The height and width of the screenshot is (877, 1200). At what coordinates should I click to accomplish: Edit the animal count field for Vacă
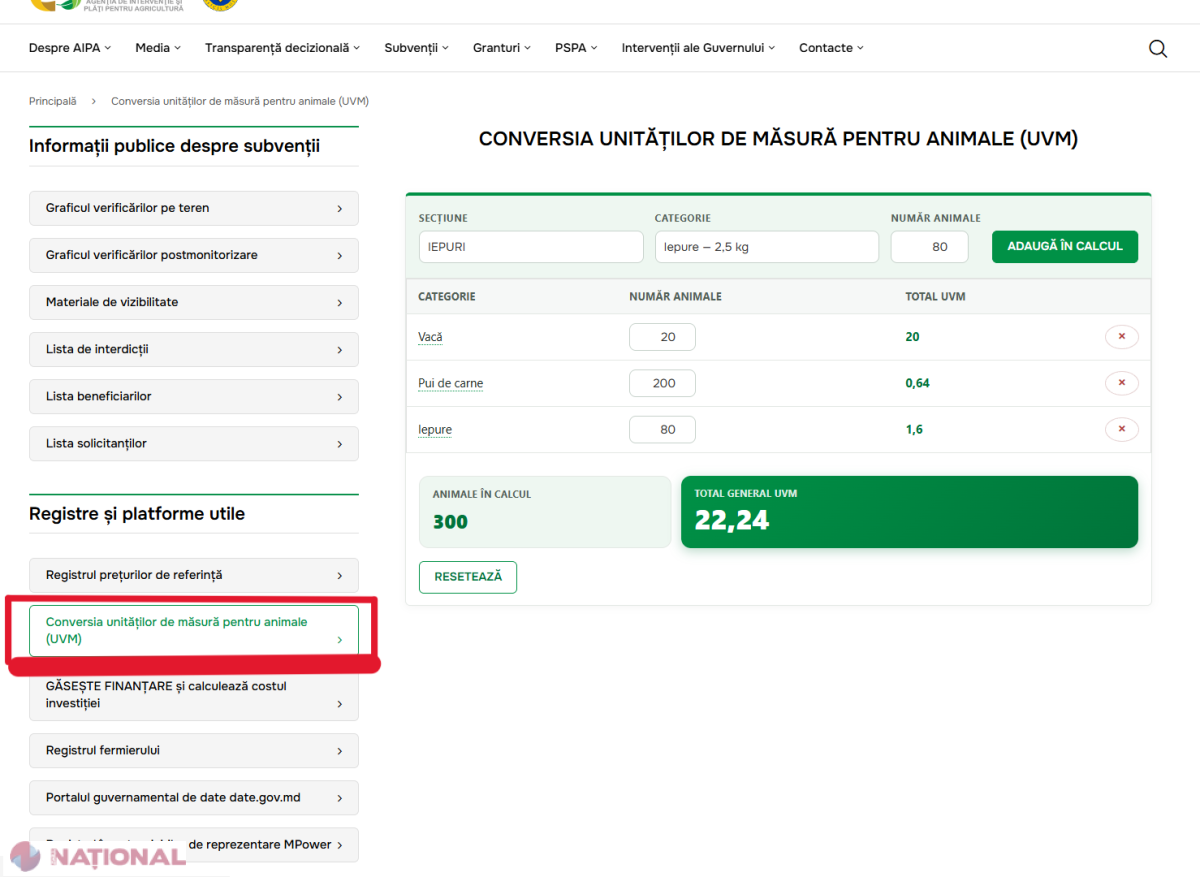point(662,337)
